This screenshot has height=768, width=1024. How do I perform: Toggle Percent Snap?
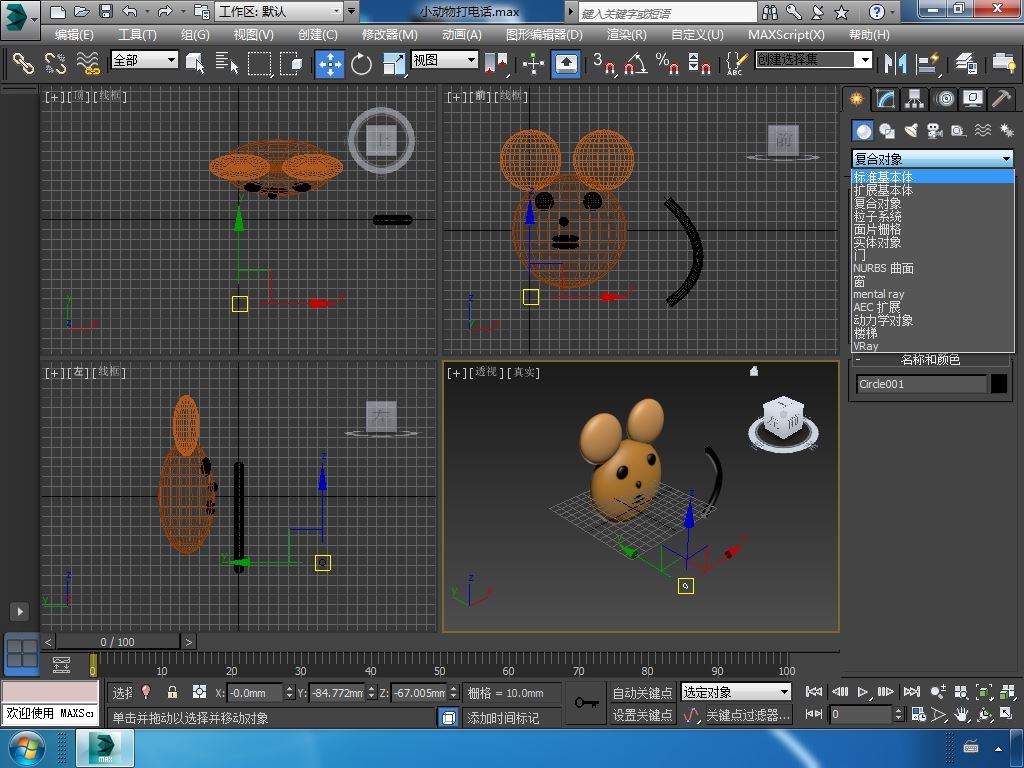[x=667, y=63]
